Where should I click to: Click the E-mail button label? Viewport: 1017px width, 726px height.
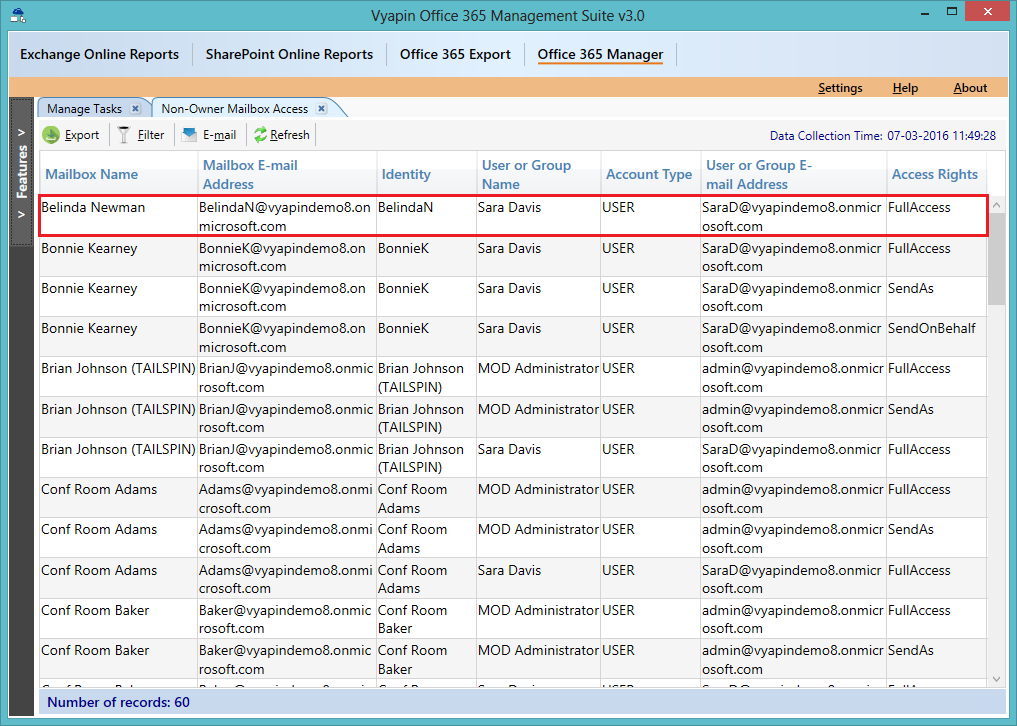pos(219,135)
